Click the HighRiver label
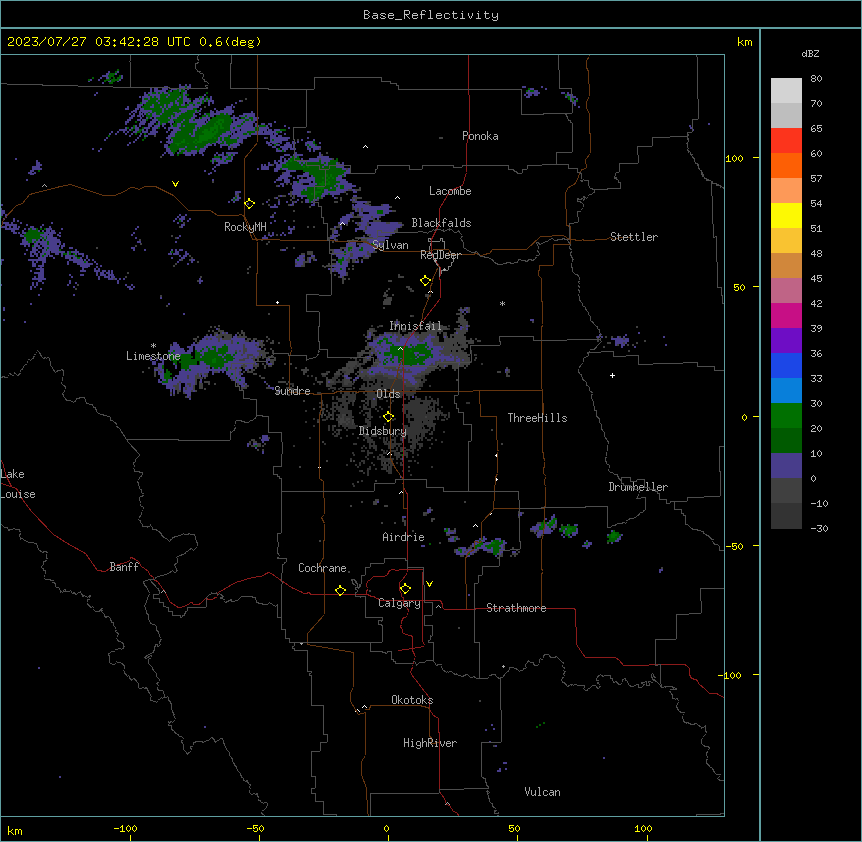The width and height of the screenshot is (862, 842). coord(430,743)
